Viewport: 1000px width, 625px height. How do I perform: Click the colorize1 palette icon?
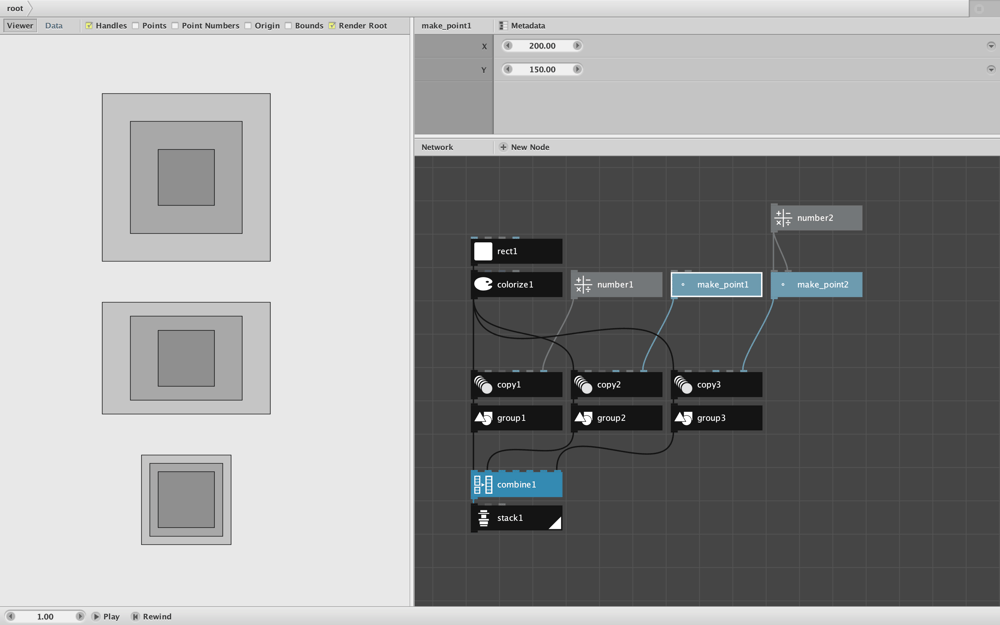pos(483,284)
